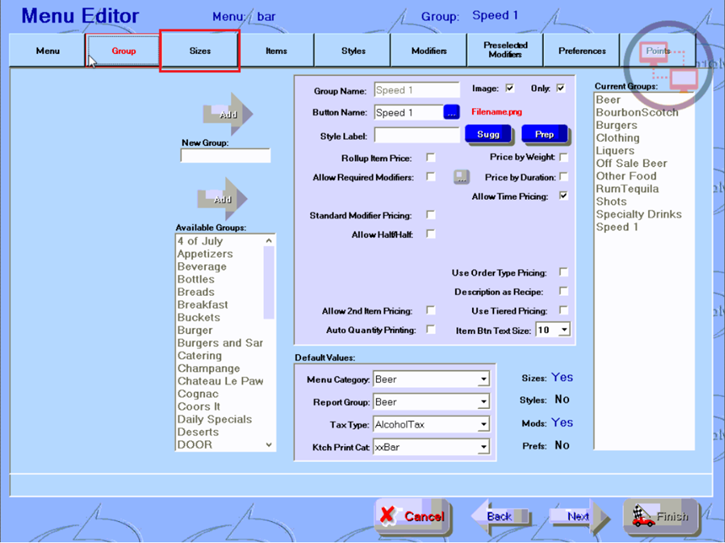
Task: Click the blue Sugg button
Action: [488, 135]
